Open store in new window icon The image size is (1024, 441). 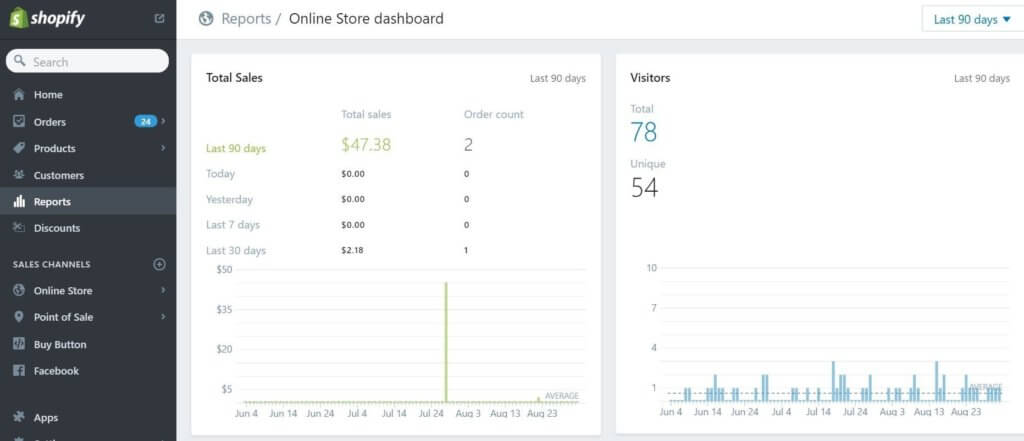pos(160,18)
